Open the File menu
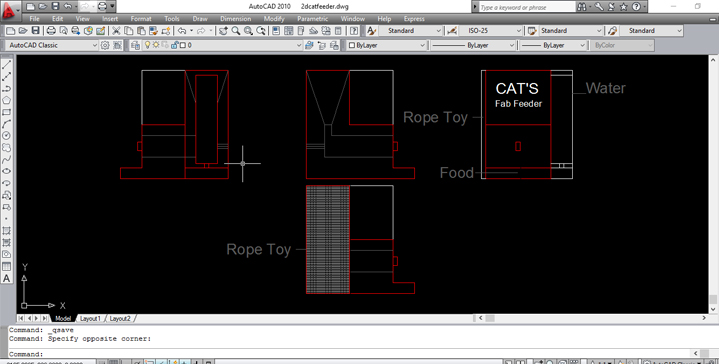The height and width of the screenshot is (364, 719). [34, 19]
